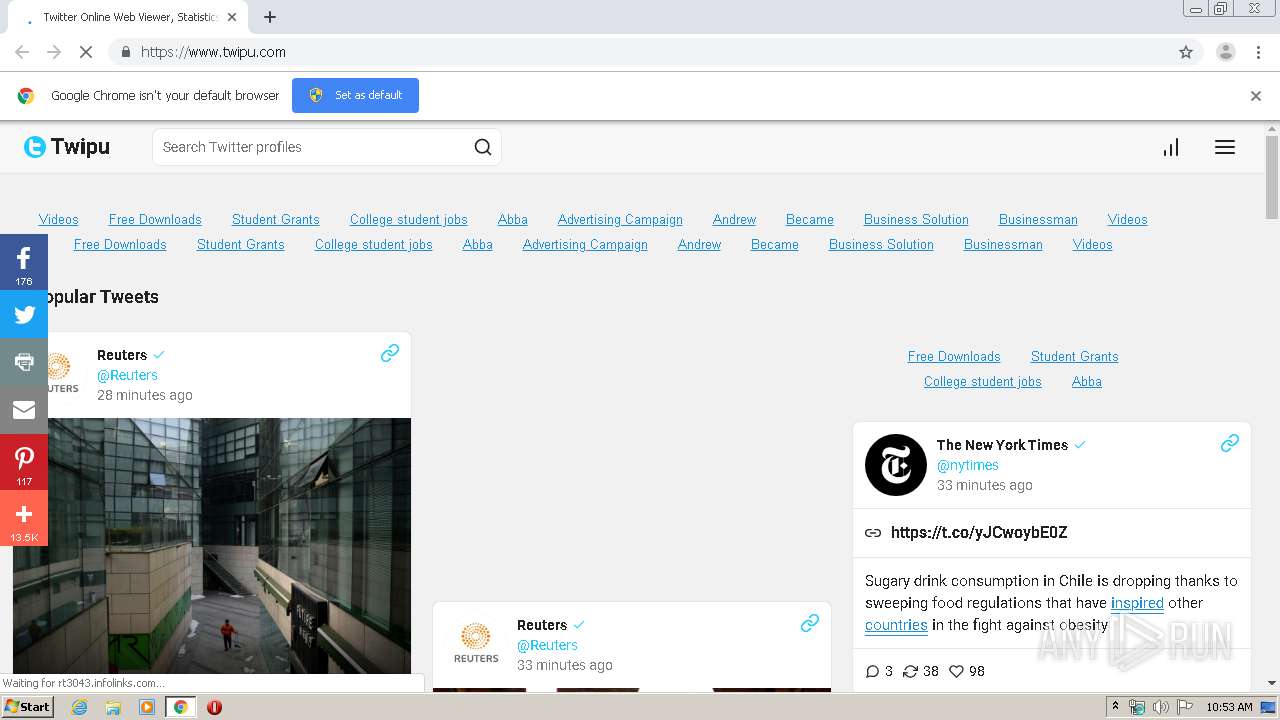The height and width of the screenshot is (720, 1280).
Task: Click Windows Start button
Action: click(27, 707)
